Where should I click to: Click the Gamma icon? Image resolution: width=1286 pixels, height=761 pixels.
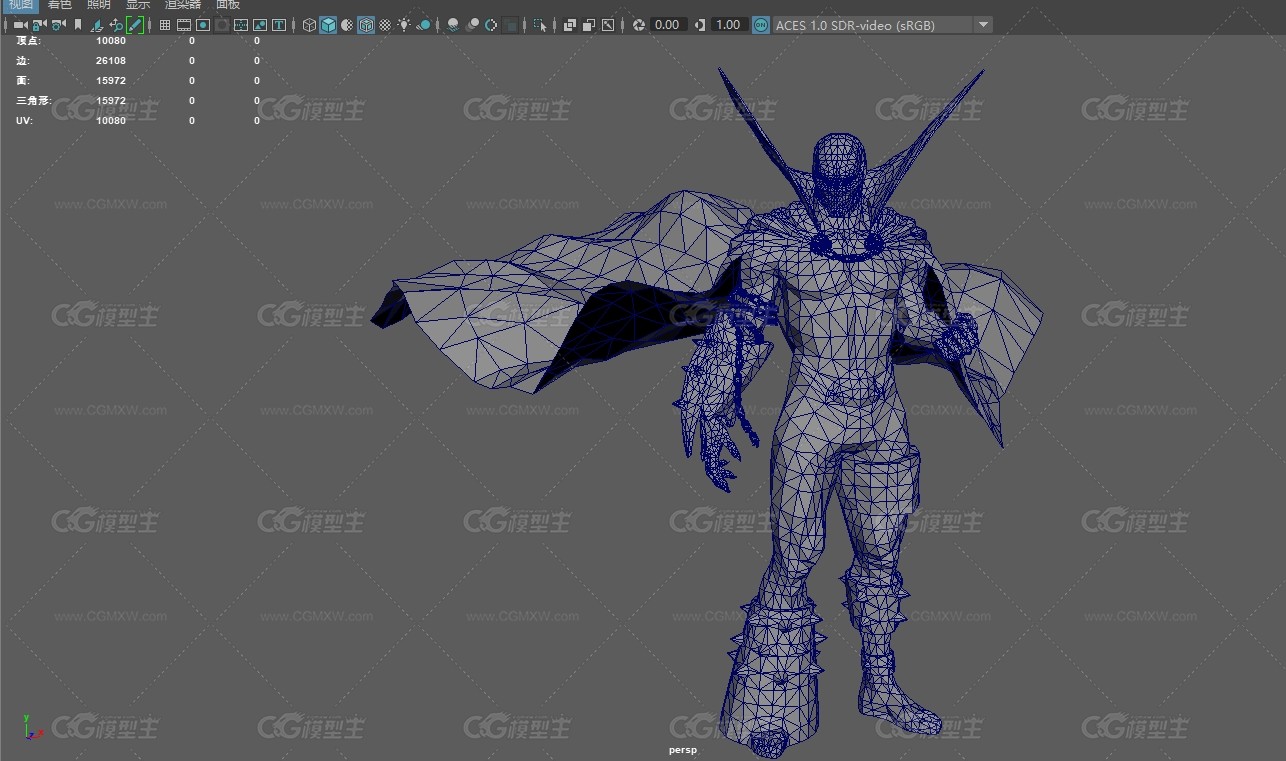[x=699, y=25]
